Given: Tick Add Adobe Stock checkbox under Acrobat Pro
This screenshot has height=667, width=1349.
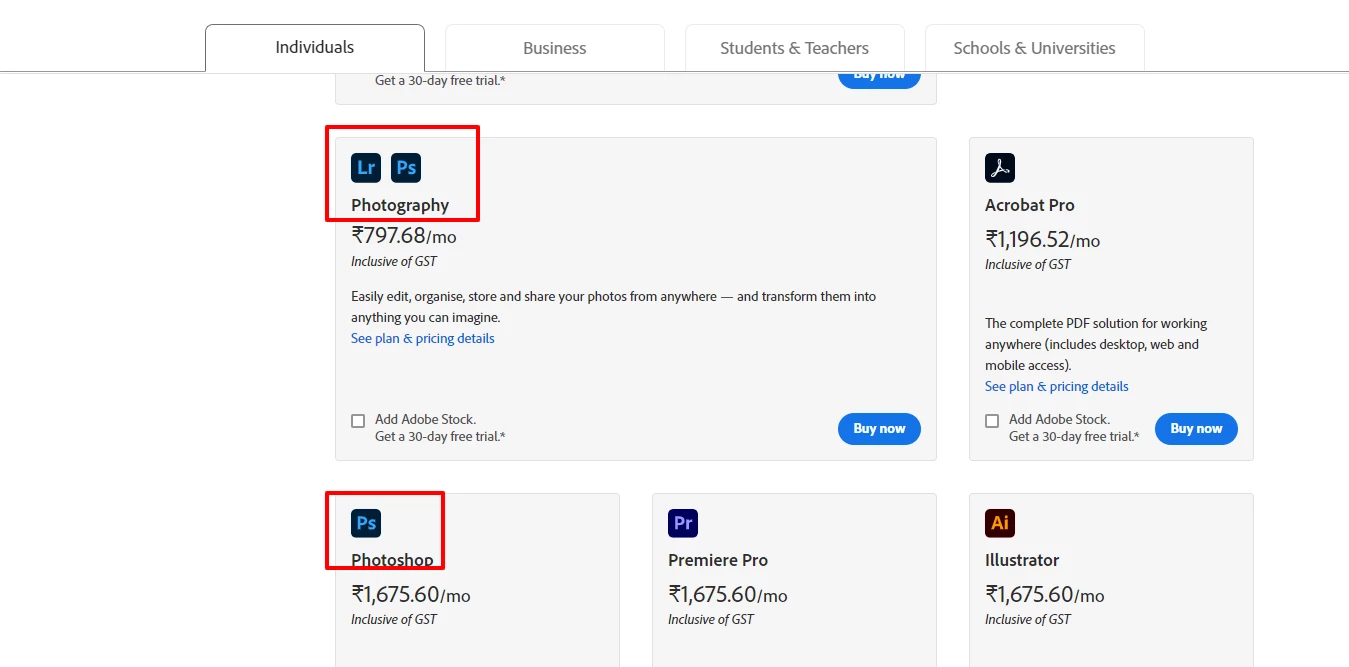Looking at the screenshot, I should tap(992, 421).
